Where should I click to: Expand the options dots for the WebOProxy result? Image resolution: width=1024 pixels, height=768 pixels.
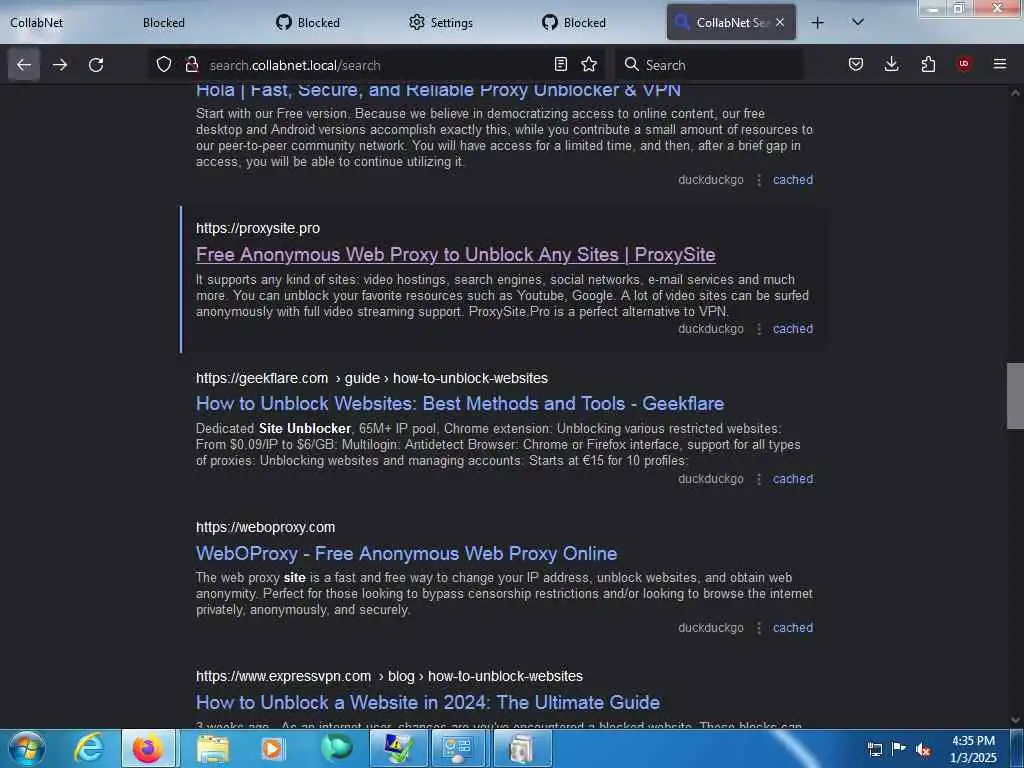pos(759,628)
